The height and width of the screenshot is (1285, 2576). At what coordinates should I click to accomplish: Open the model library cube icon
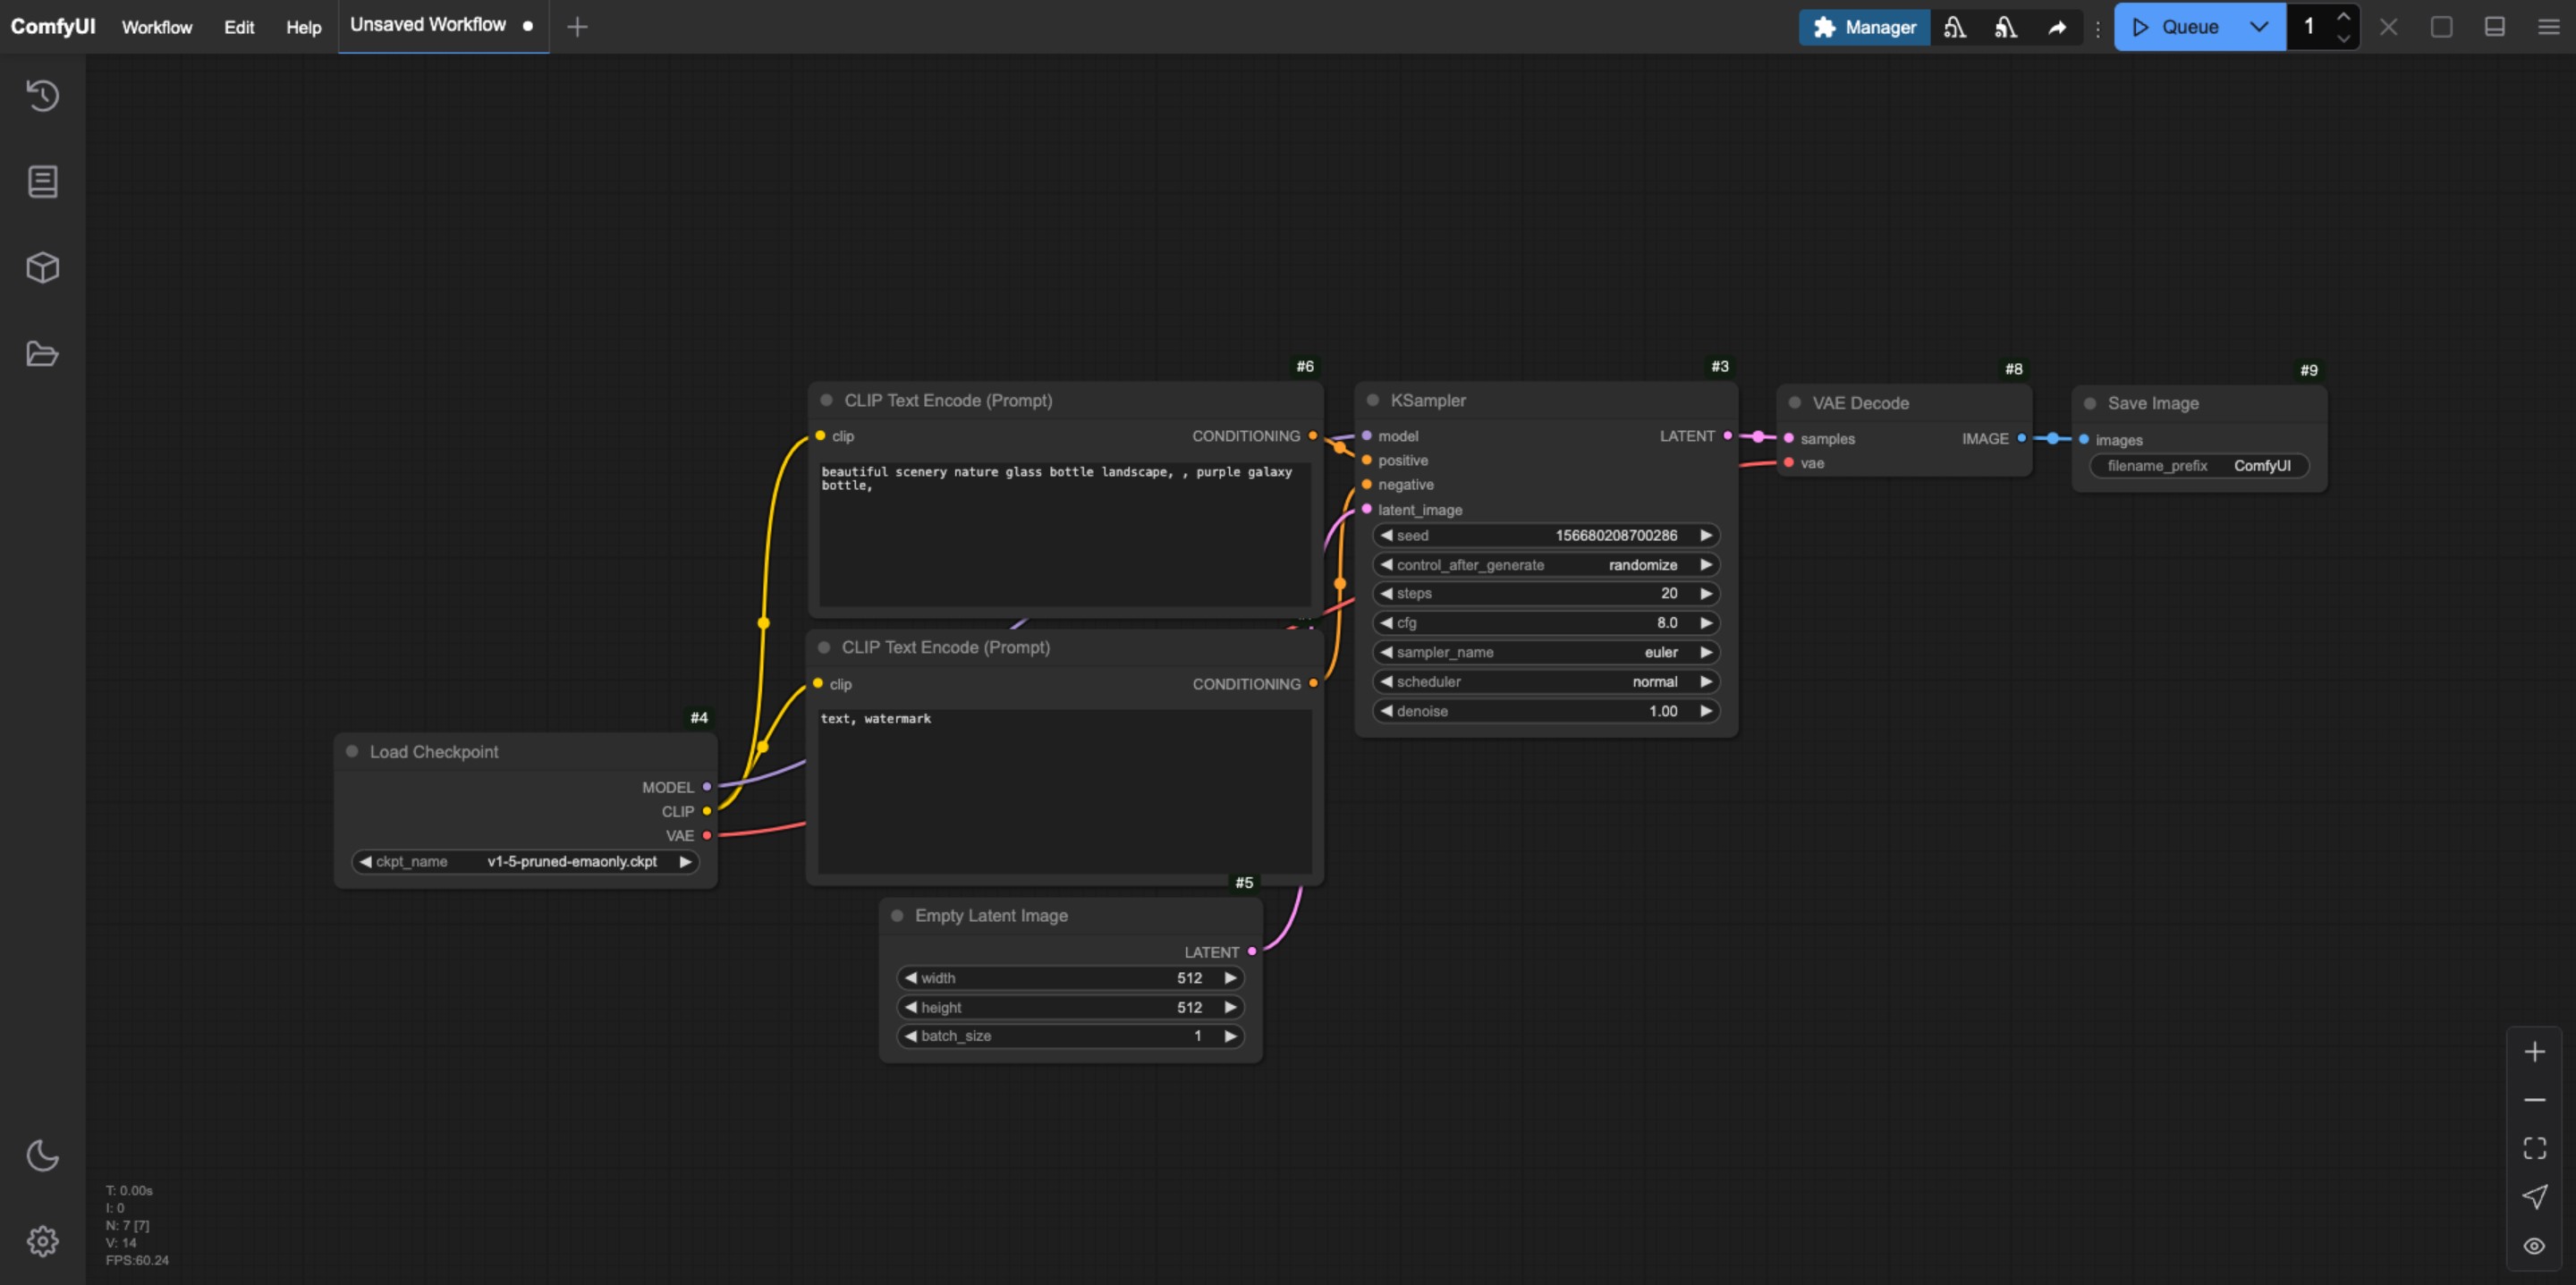pyautogui.click(x=42, y=267)
